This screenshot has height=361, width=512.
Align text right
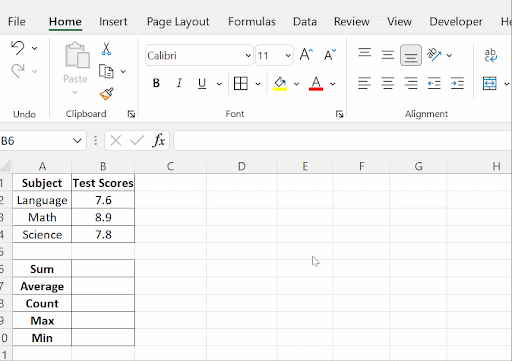tap(411, 83)
